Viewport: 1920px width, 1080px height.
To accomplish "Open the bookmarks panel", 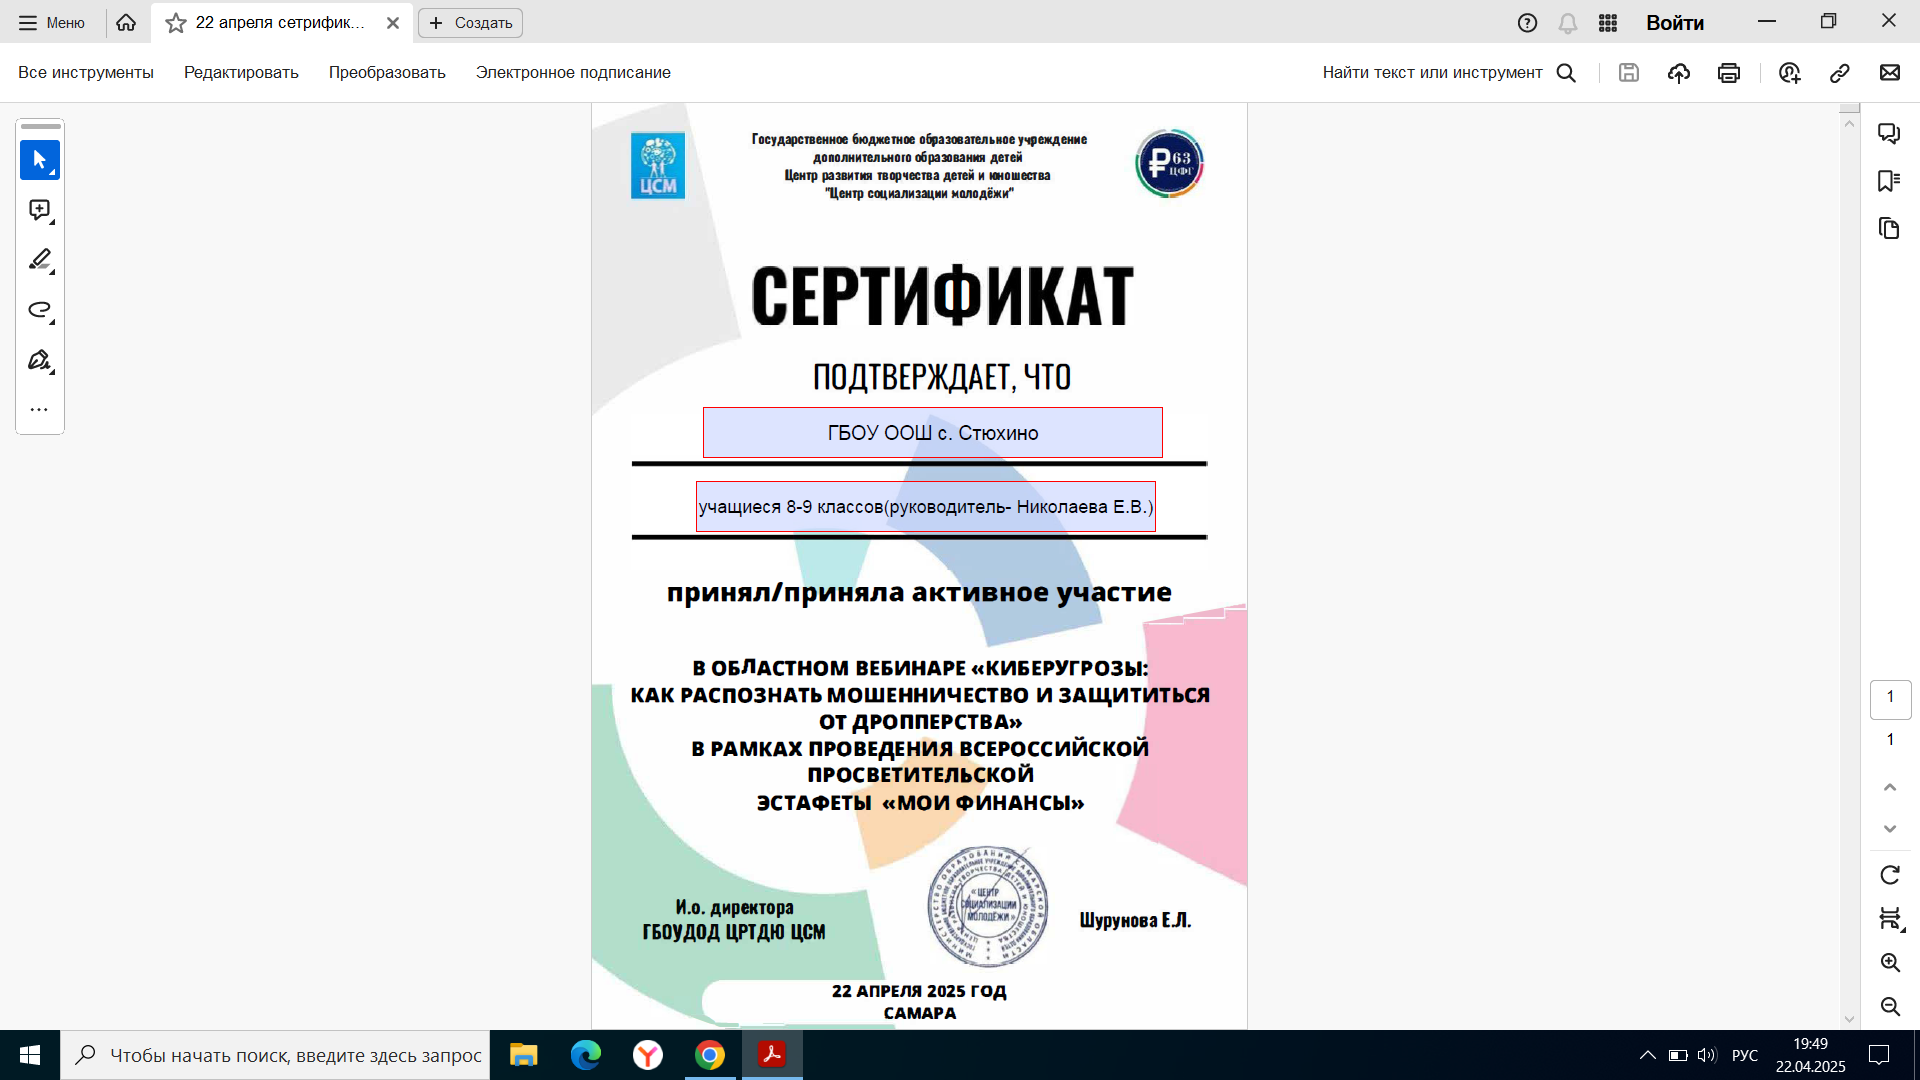I will (1889, 181).
